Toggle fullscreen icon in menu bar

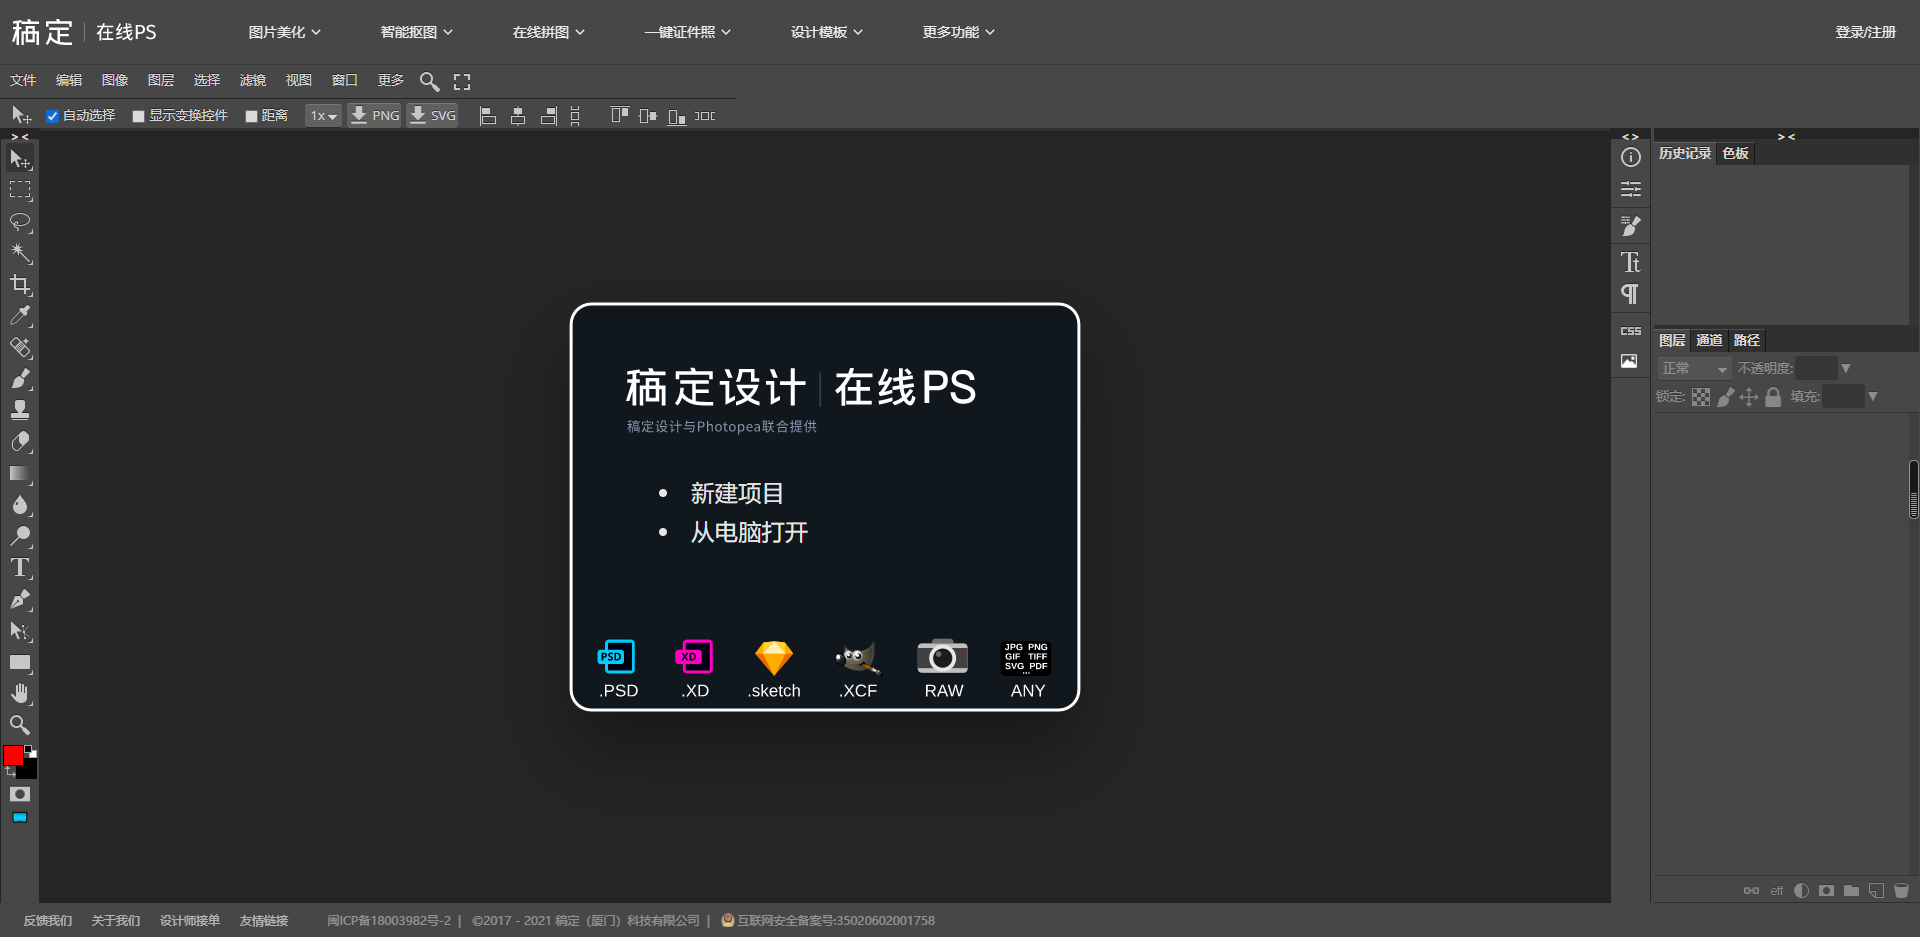462,82
